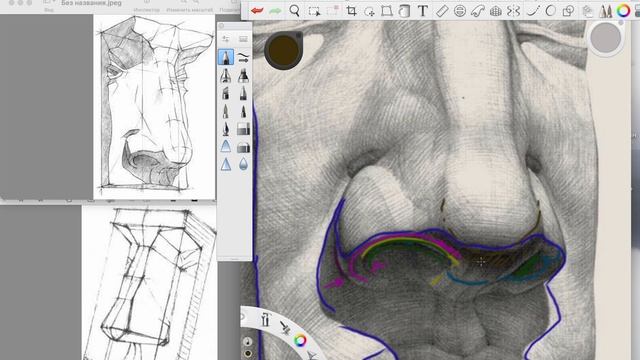Select the lasso Quick Transform tool

(369, 11)
